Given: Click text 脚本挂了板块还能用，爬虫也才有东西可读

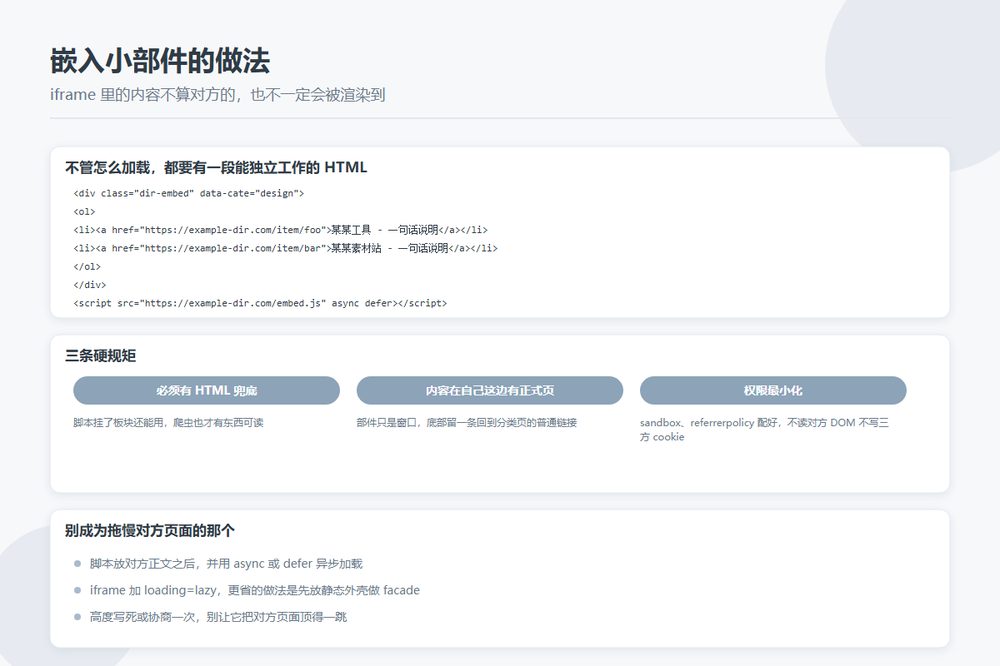Looking at the screenshot, I should pyautogui.click(x=168, y=422).
